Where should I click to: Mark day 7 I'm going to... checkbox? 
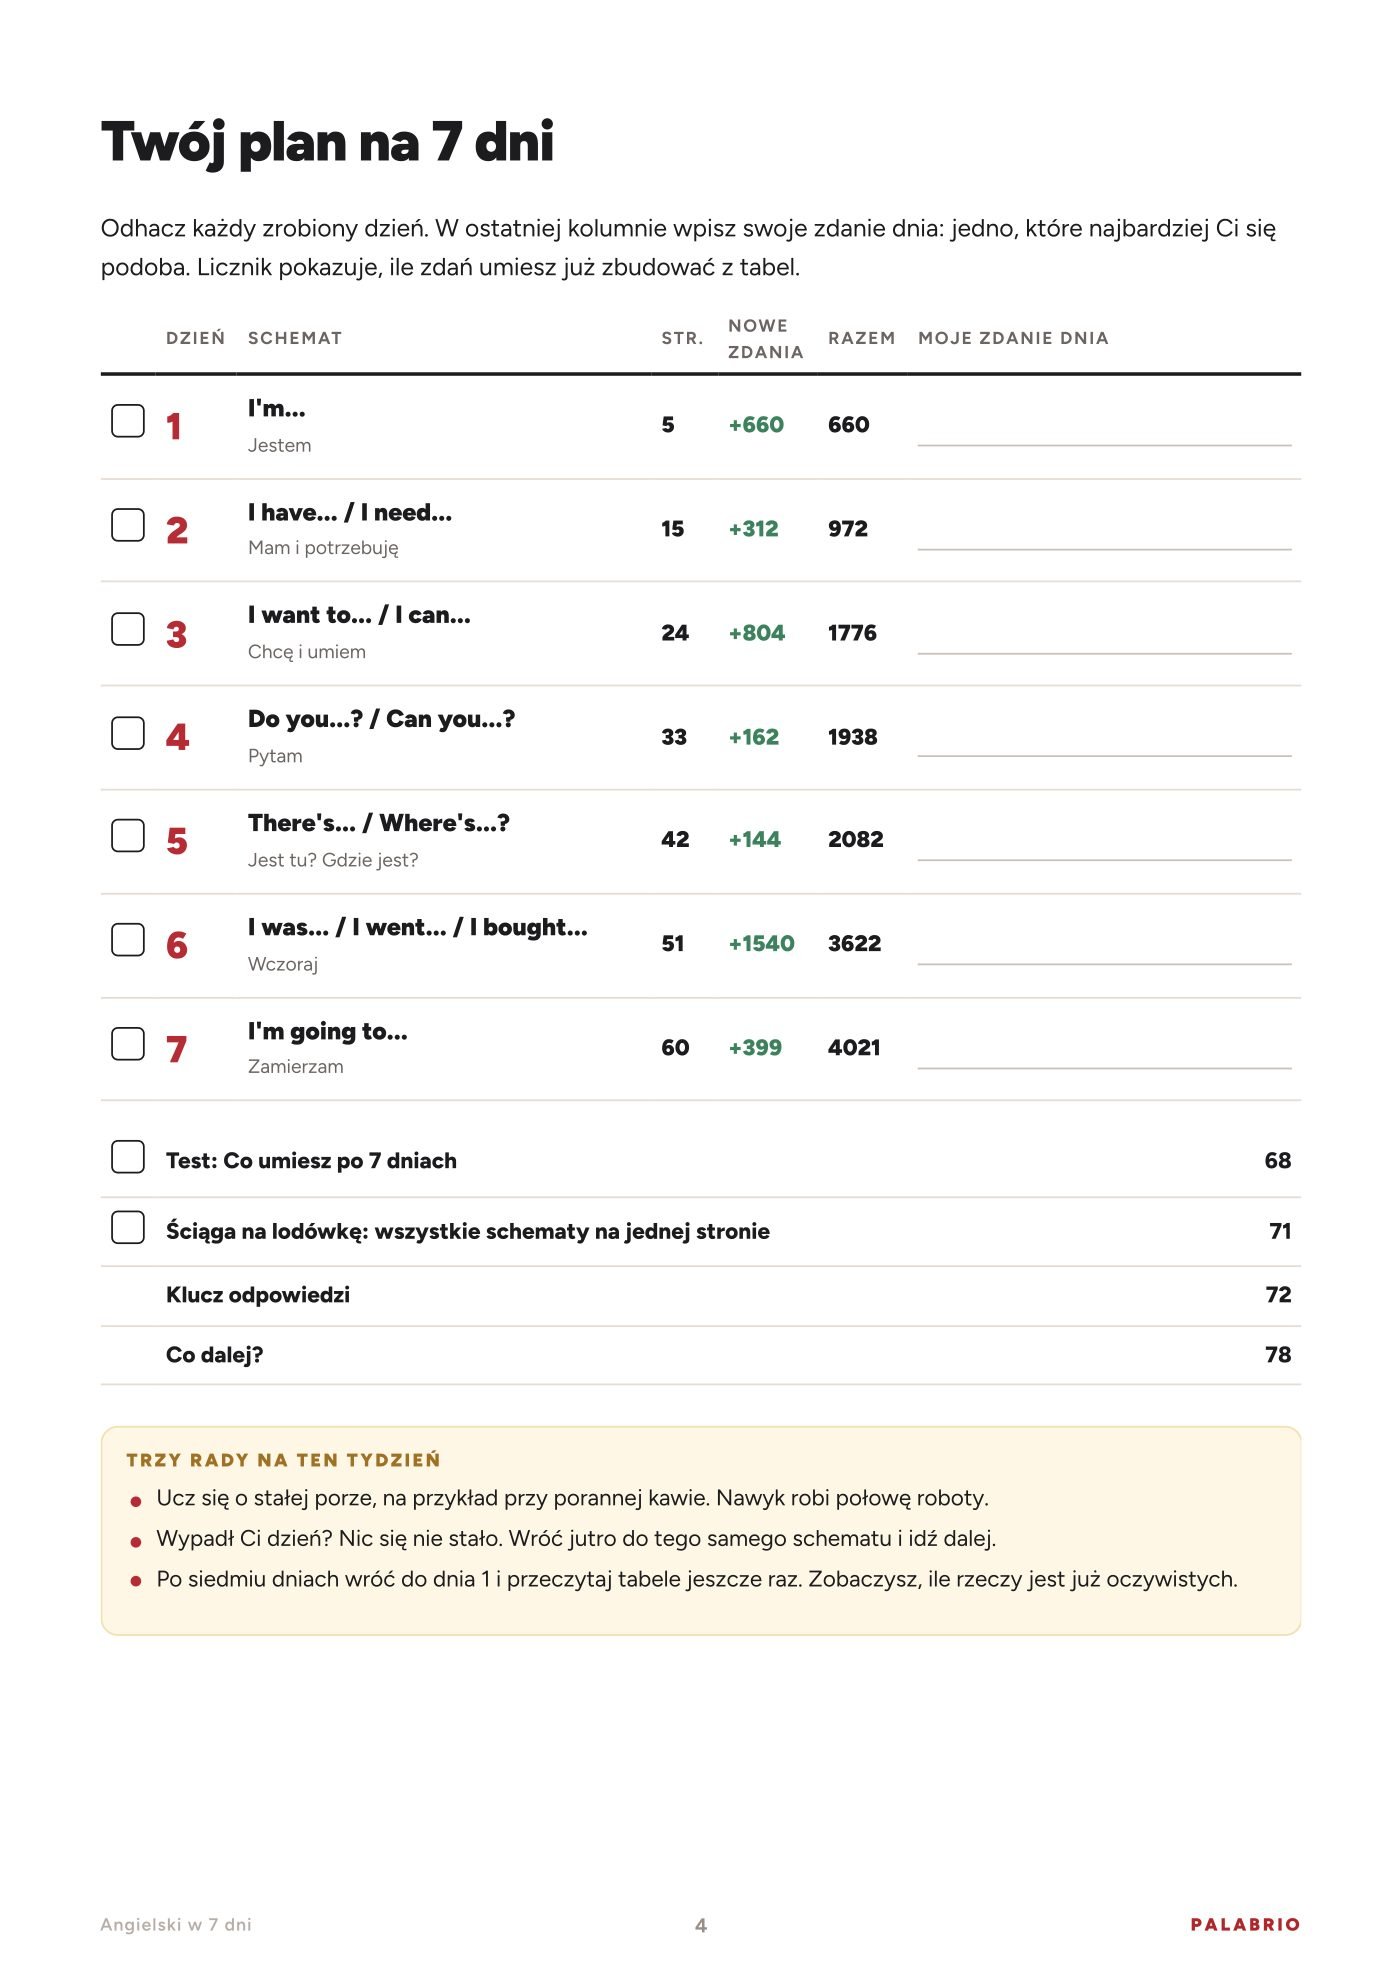pyautogui.click(x=128, y=1044)
